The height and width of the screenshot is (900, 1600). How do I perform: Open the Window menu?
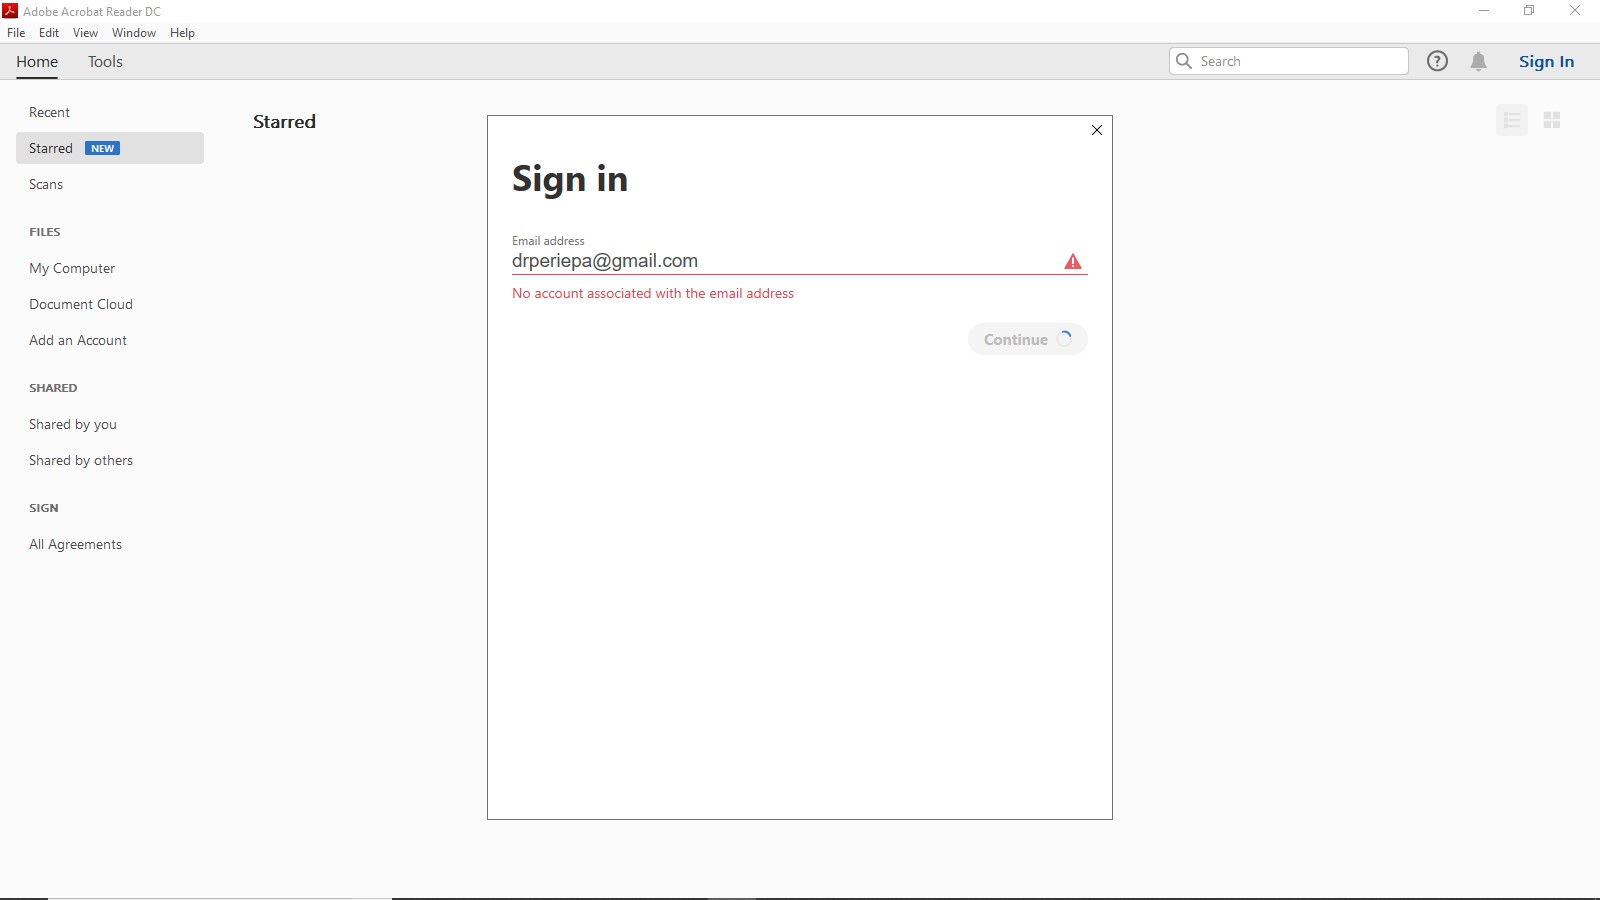coord(134,32)
